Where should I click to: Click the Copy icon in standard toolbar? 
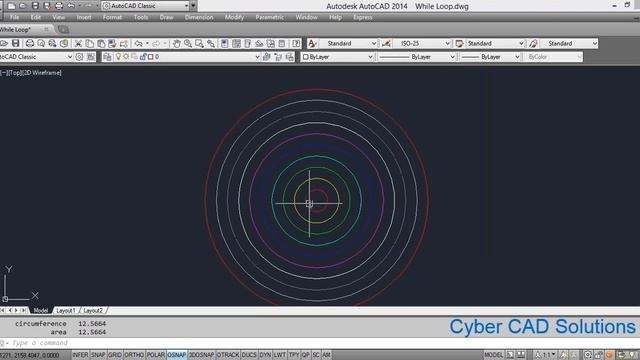point(89,43)
